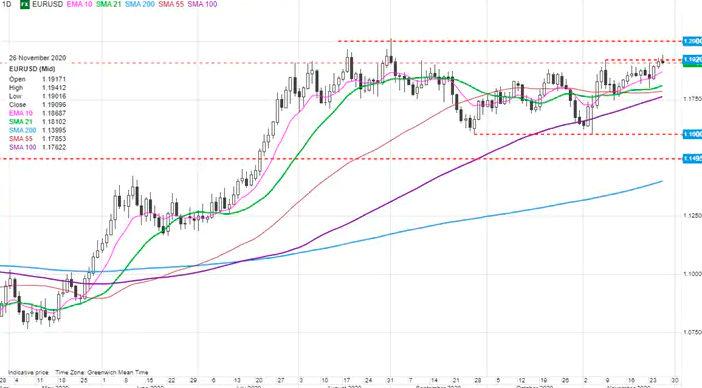
Task: Click the green FX instrument icon
Action: point(24,4)
